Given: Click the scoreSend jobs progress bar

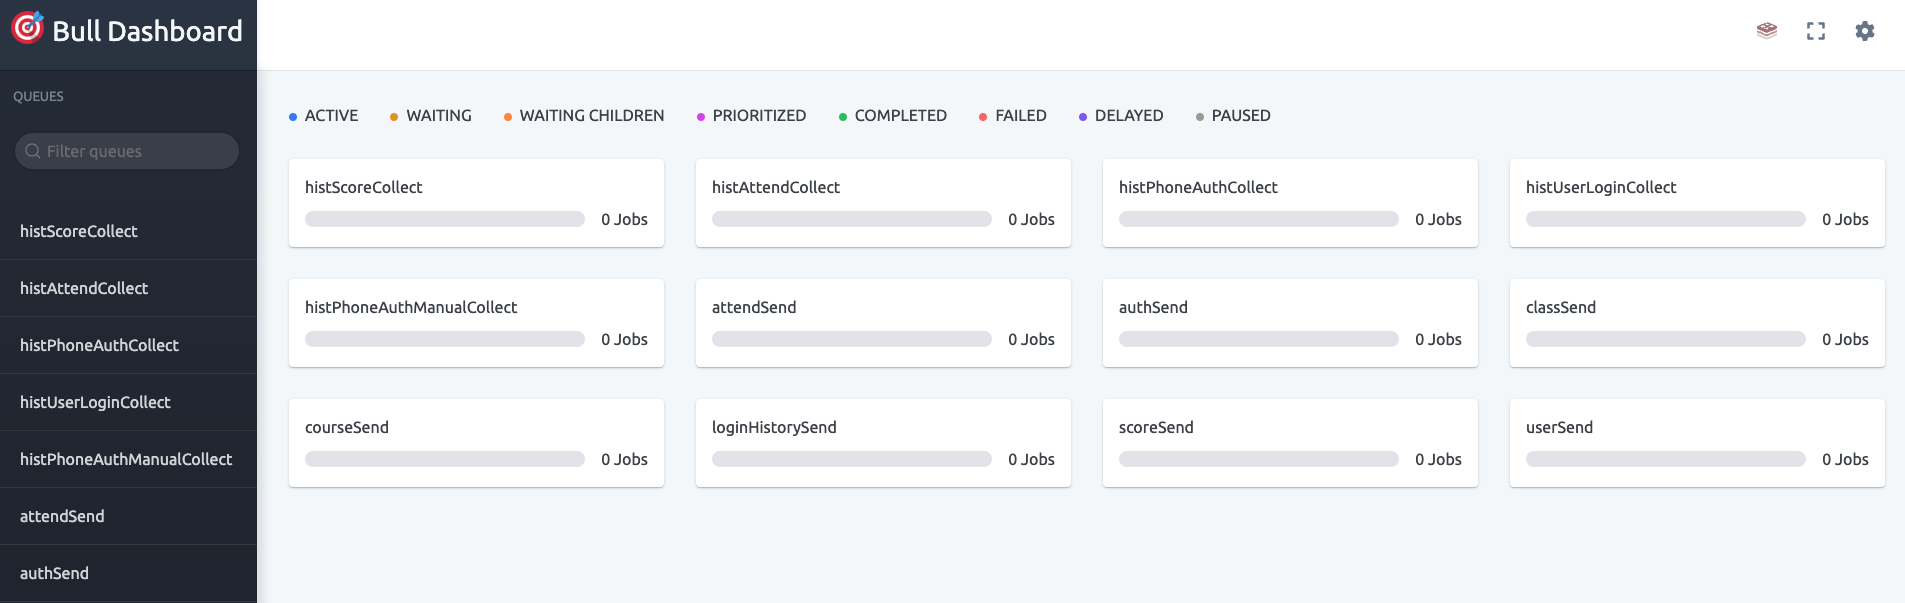Looking at the screenshot, I should pos(1258,459).
